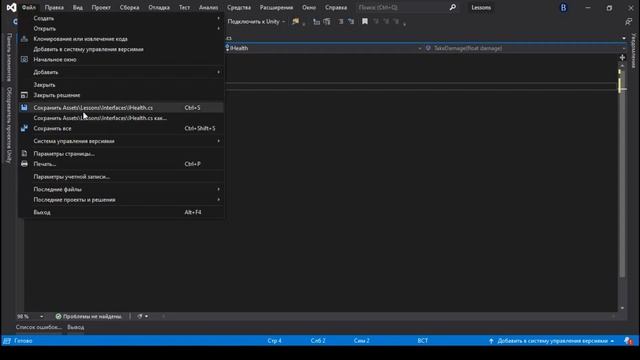This screenshot has width=640, height=360.
Task: Click the Lessons solution name button
Action: pos(481,7)
